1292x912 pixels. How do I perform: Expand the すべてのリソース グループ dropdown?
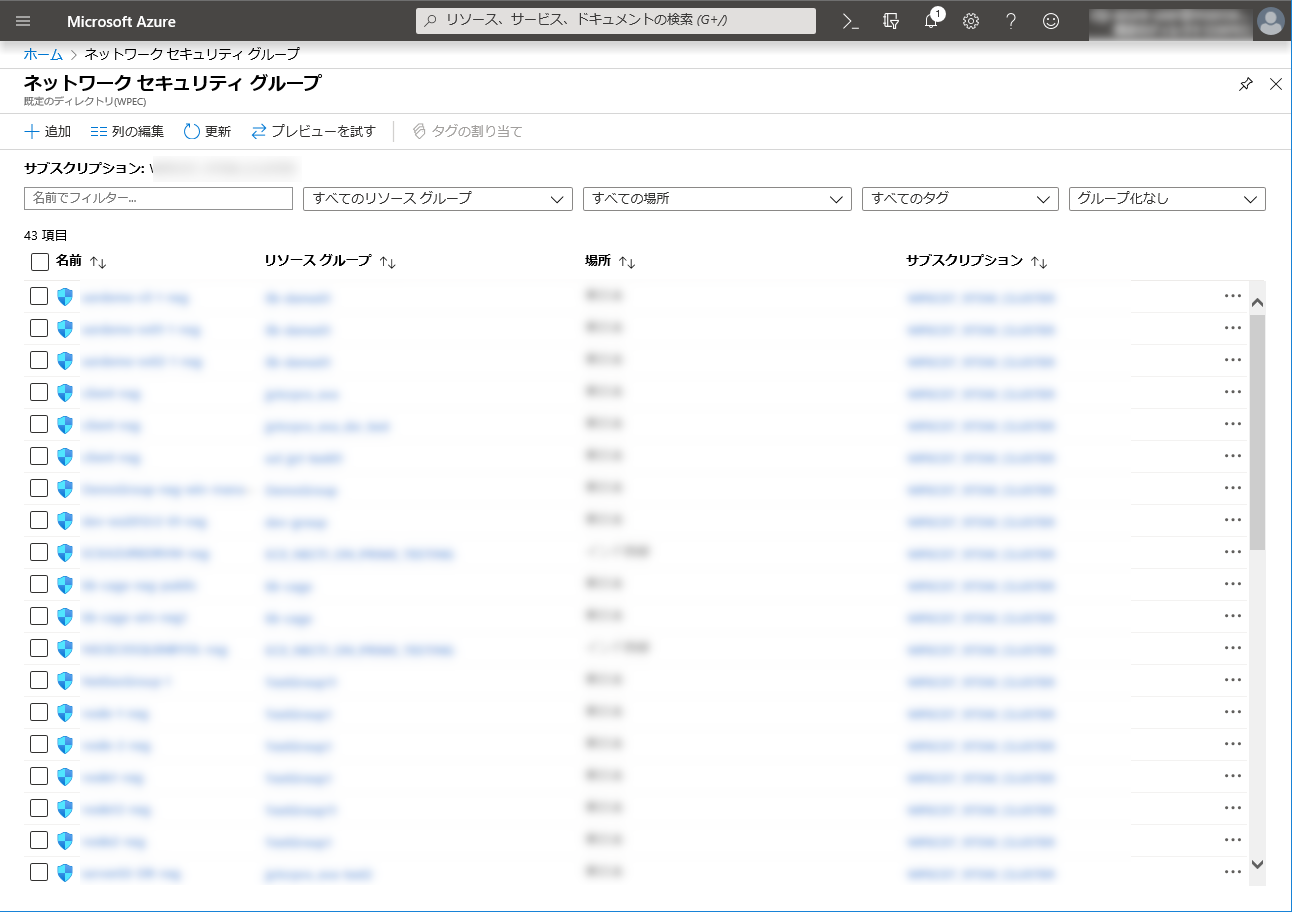[x=437, y=199]
